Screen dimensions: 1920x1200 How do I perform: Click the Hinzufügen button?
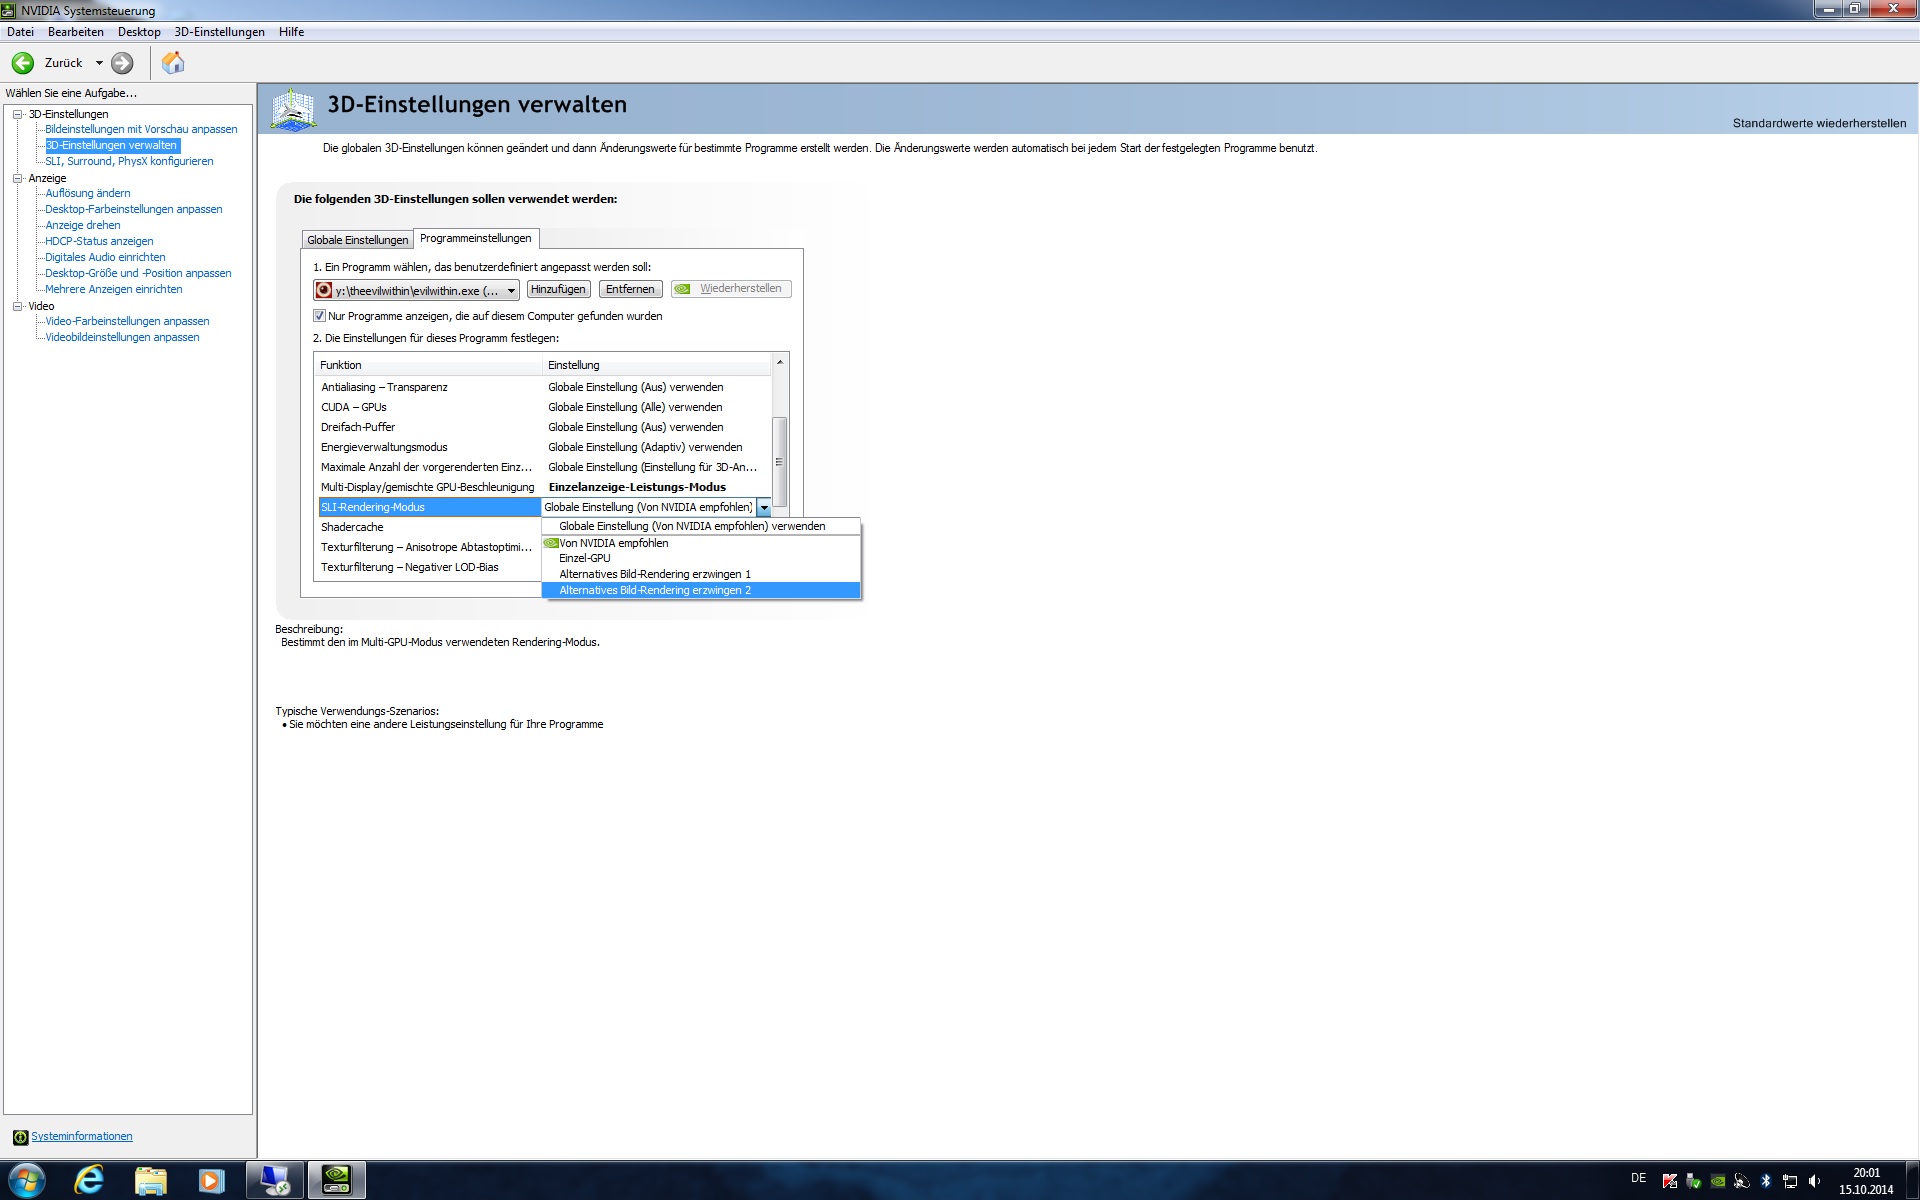pyautogui.click(x=558, y=289)
